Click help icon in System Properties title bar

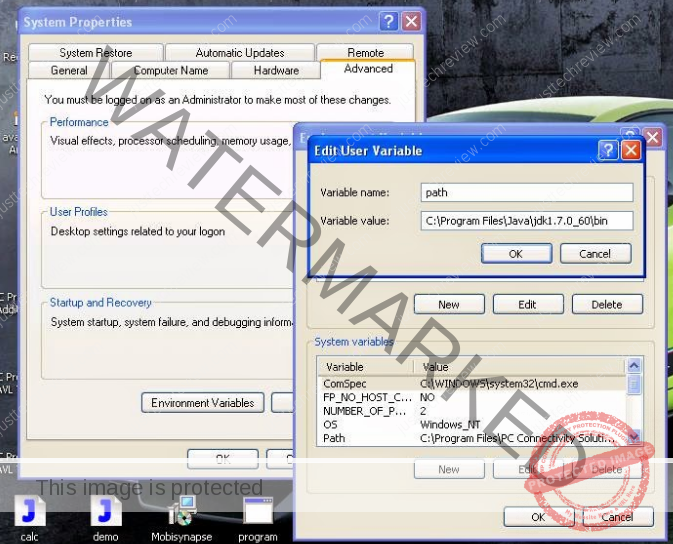(x=389, y=21)
